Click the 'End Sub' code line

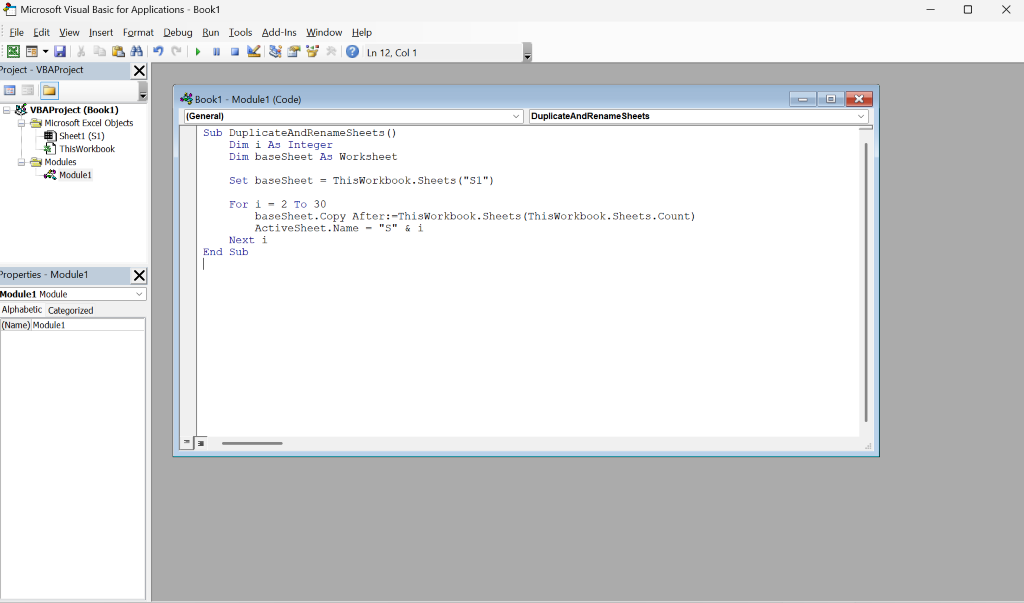[225, 252]
